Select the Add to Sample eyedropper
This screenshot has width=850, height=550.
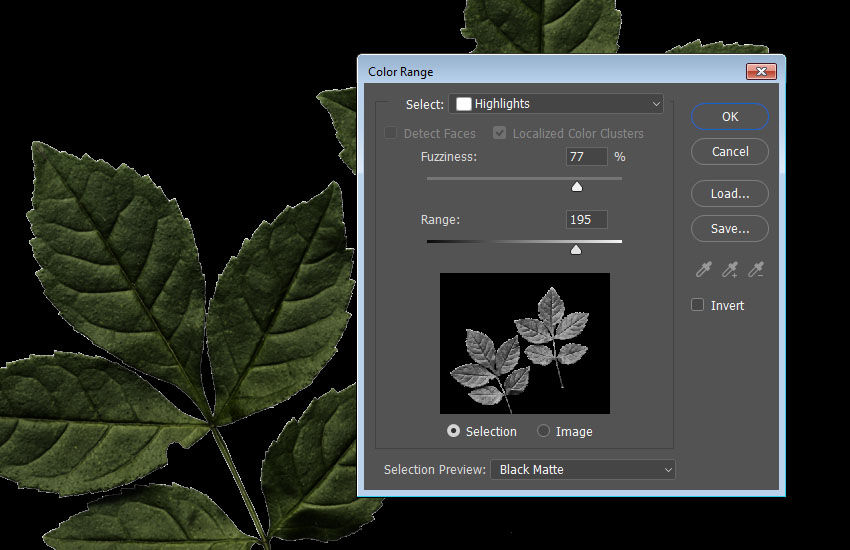click(x=730, y=269)
